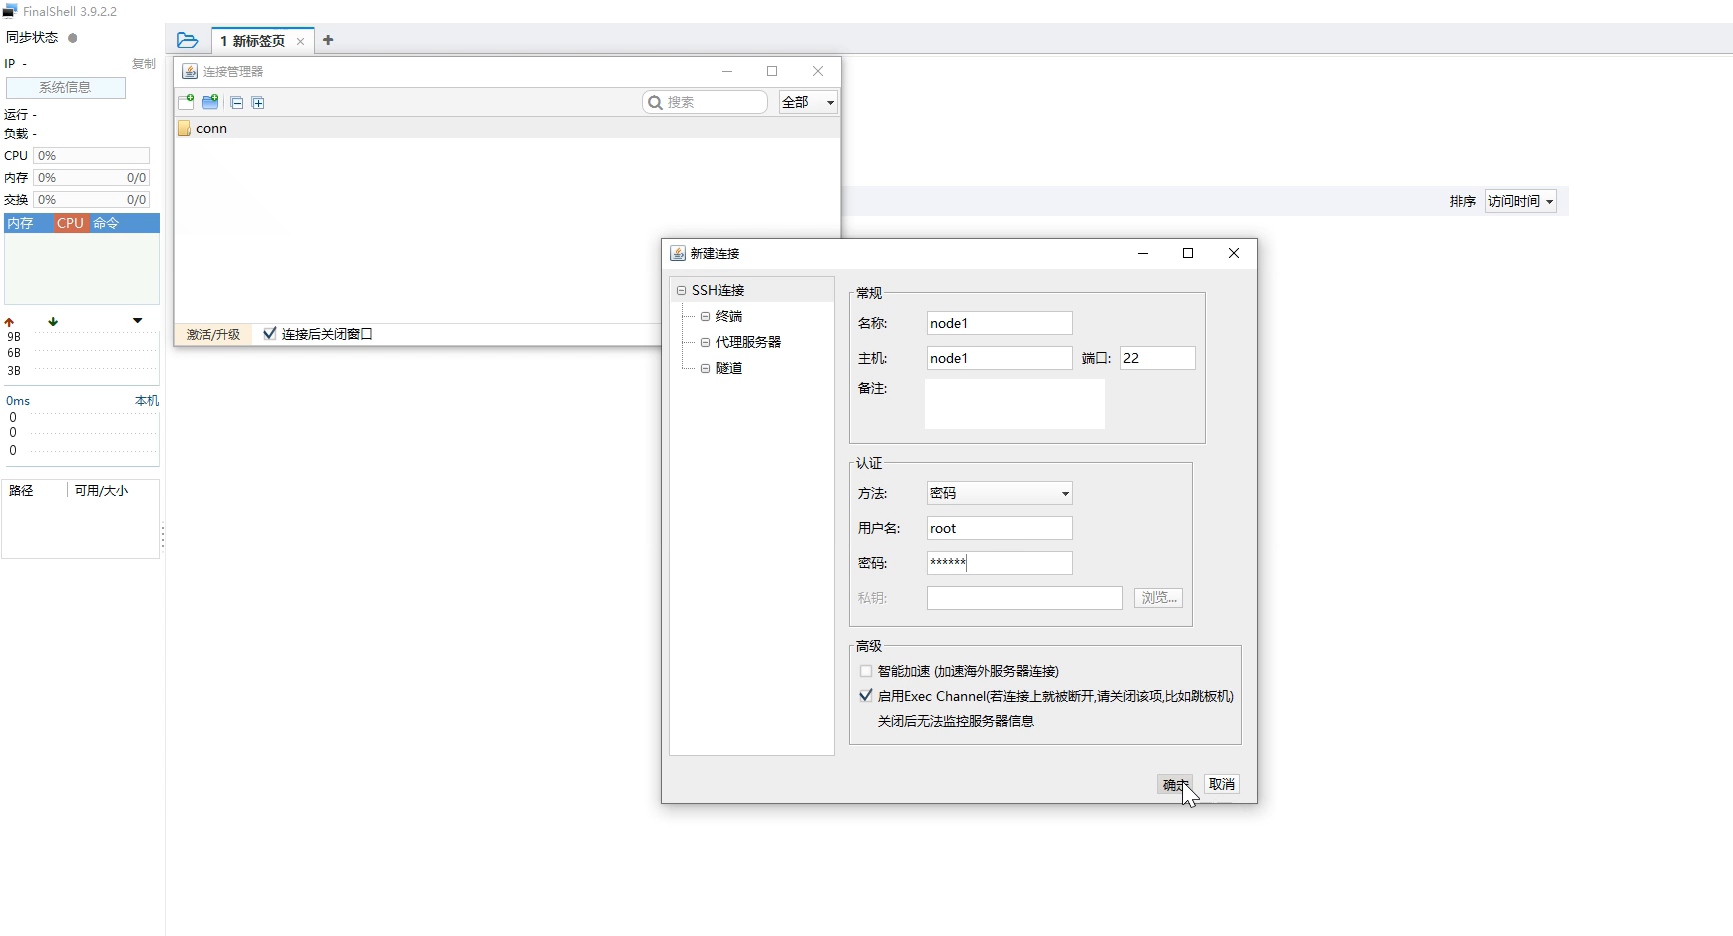Click inside the 备注 remarks field

pos(1013,404)
